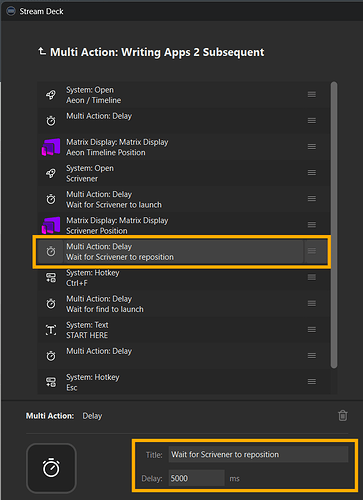Screen dimensions: 363x500
Task: Click stopwatch icon for Wait for Scrivener to reposition
Action: point(51,251)
